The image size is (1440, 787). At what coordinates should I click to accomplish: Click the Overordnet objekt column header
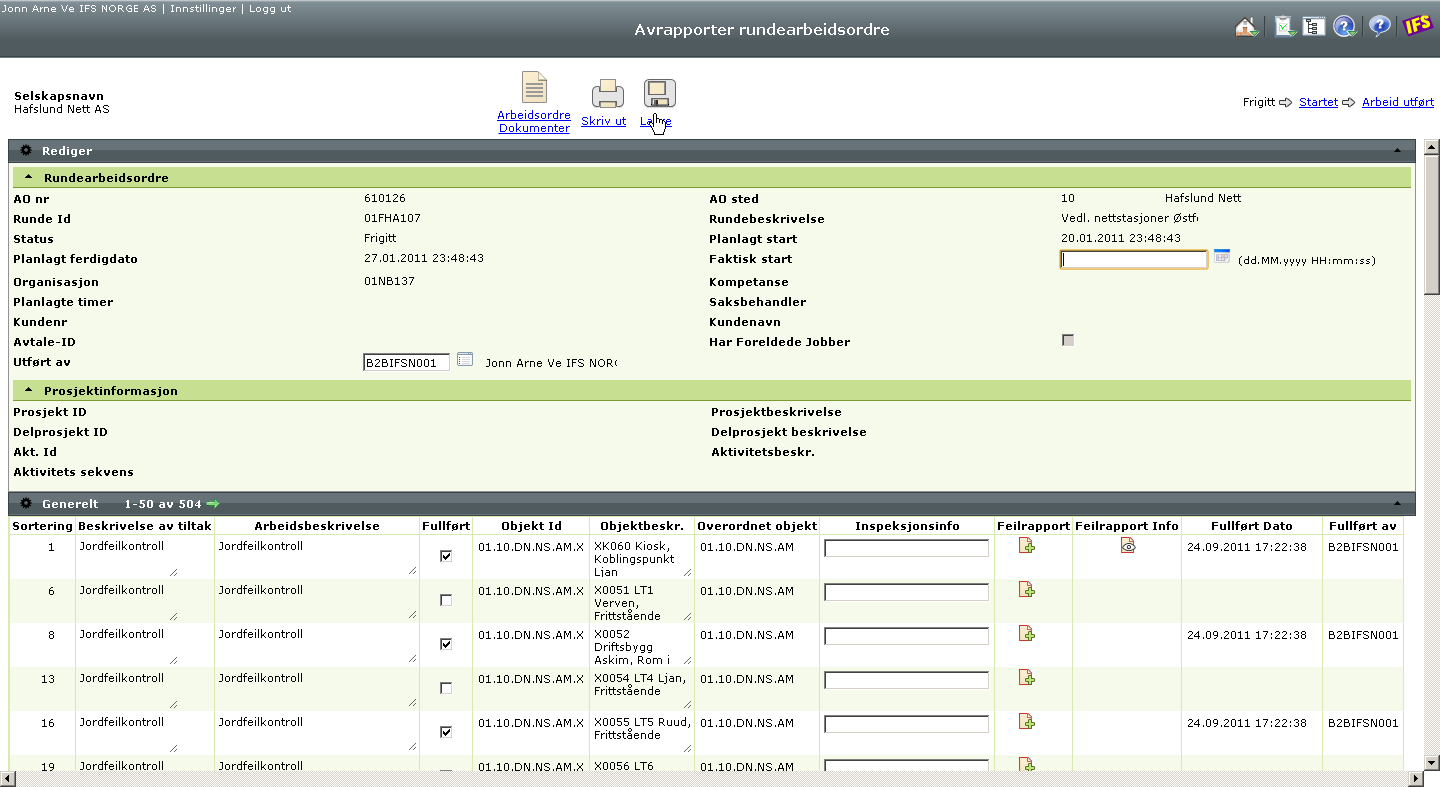757,526
